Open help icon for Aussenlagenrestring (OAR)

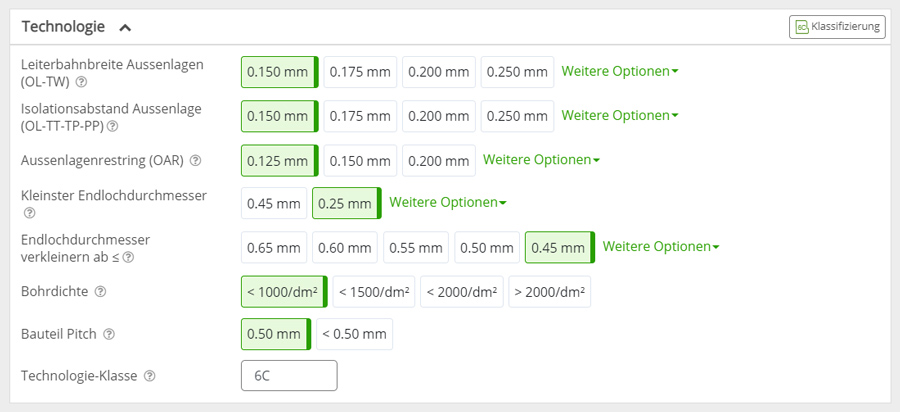(196, 160)
